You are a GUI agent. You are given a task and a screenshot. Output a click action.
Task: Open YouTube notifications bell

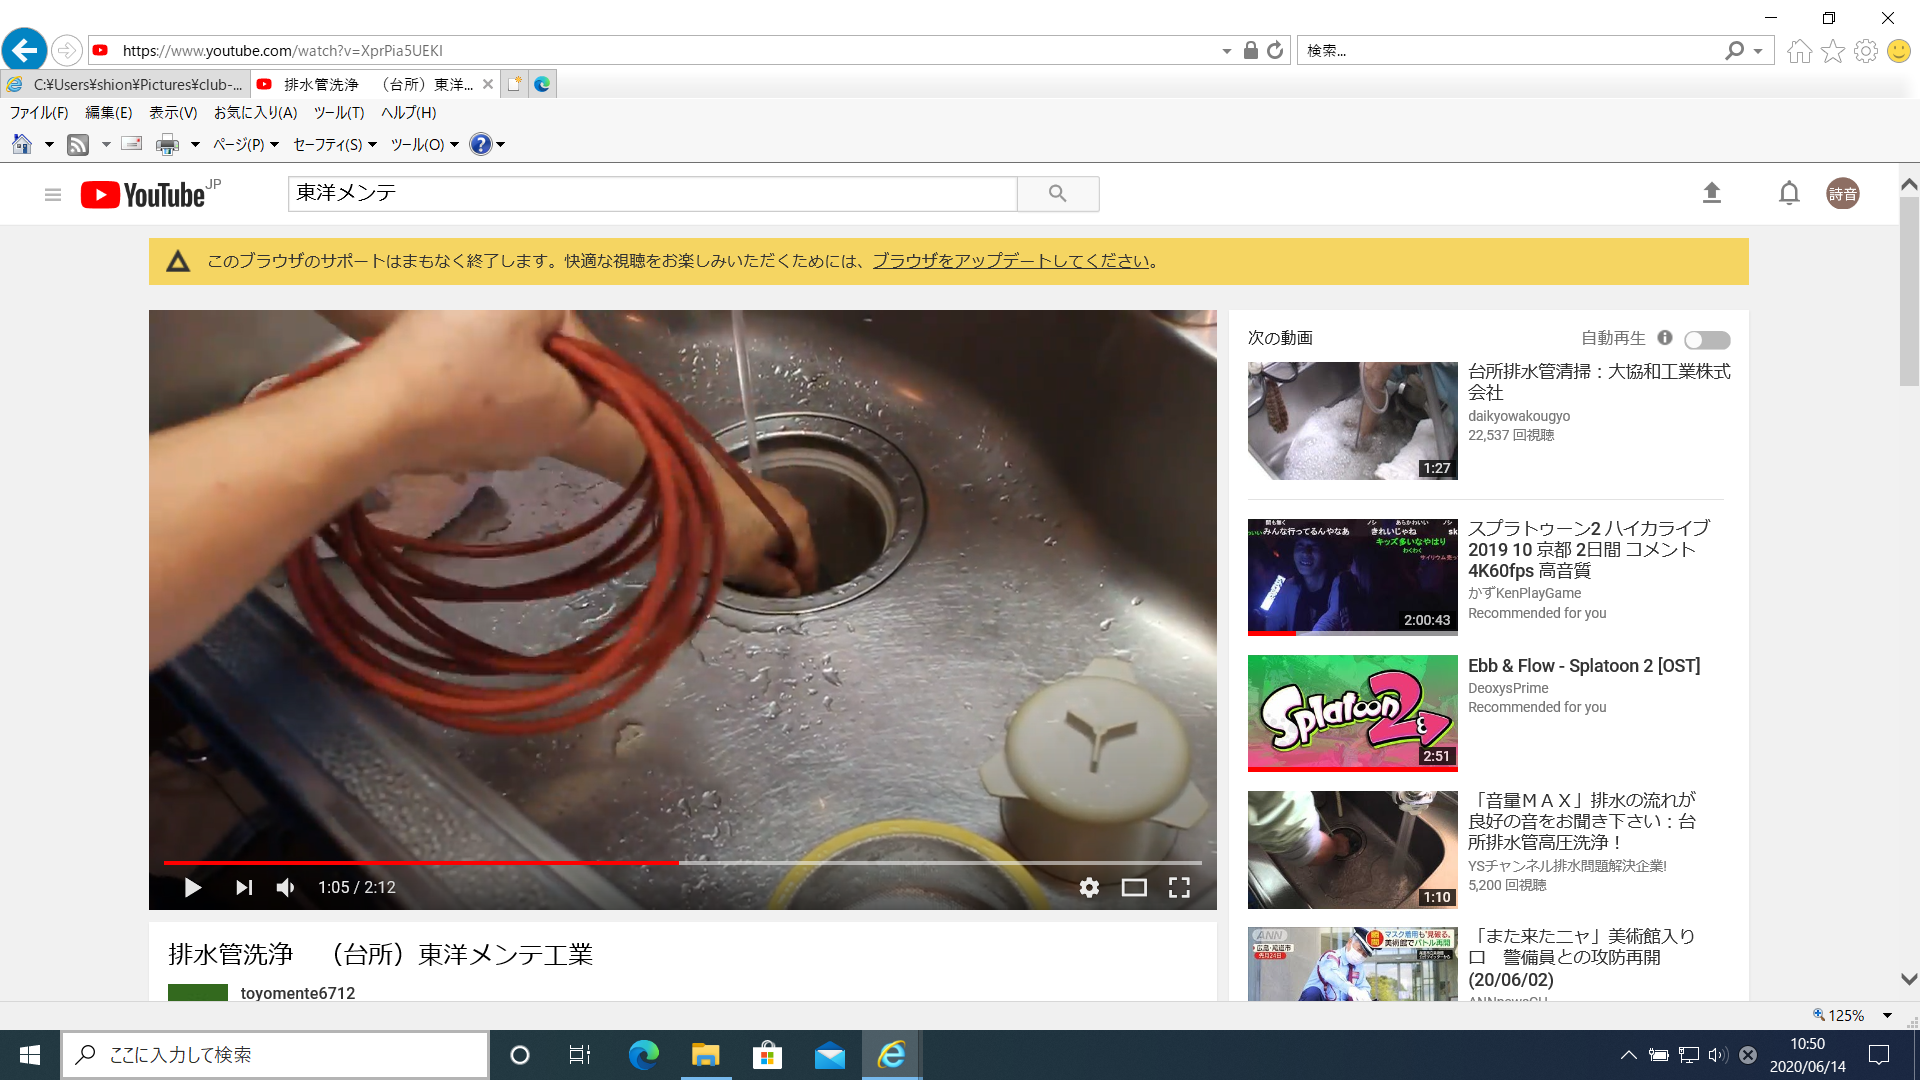click(x=1789, y=193)
